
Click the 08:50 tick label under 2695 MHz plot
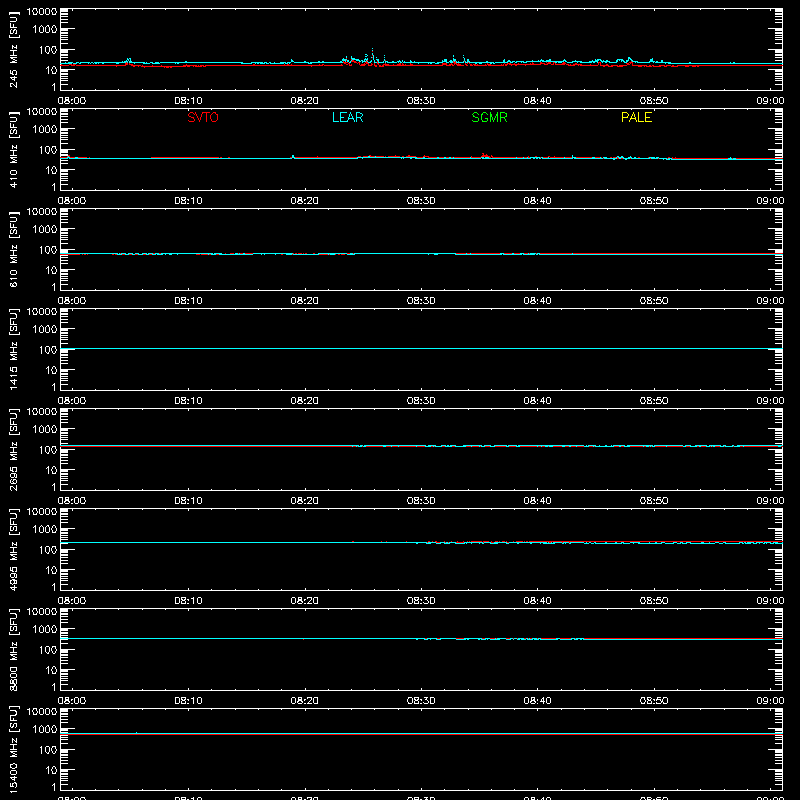point(654,501)
